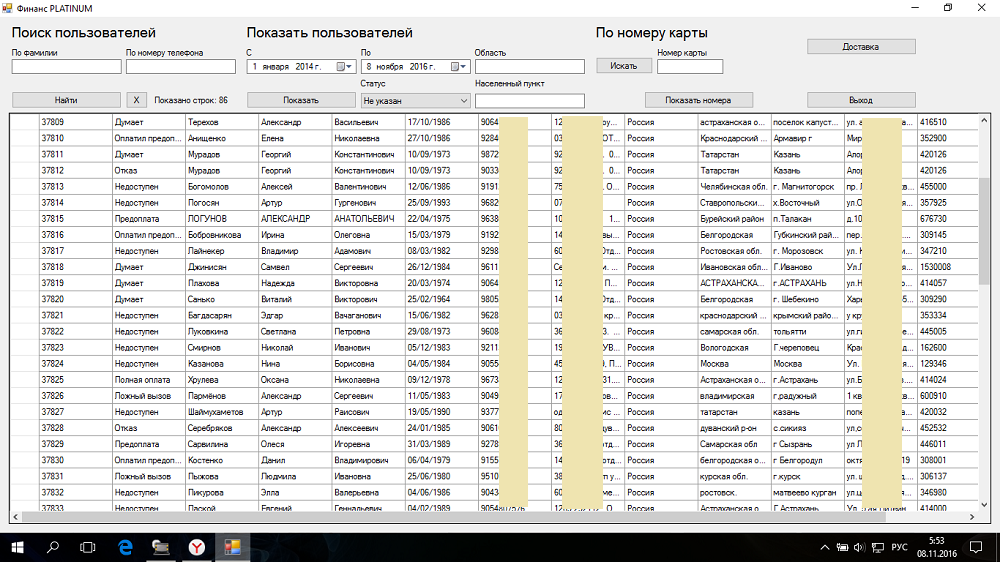The height and width of the screenshot is (562, 1000).
Task: Click the scroll down arrow of table
Action: coord(984,505)
